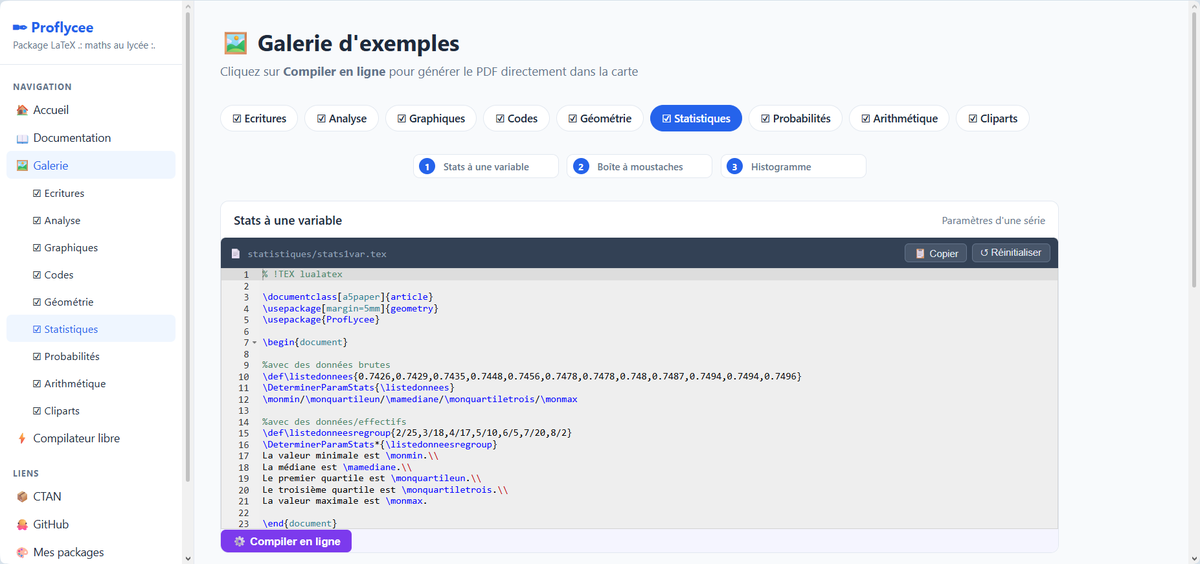Image resolution: width=1200 pixels, height=564 pixels.
Task: Jump to the Boîte à moustaches example
Action: [x=639, y=167]
